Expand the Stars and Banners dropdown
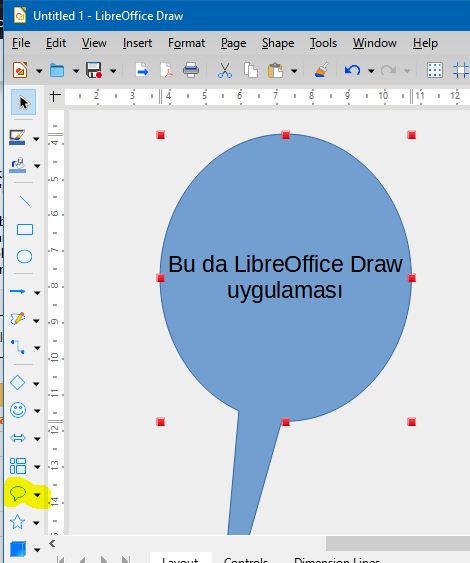 coord(36,523)
